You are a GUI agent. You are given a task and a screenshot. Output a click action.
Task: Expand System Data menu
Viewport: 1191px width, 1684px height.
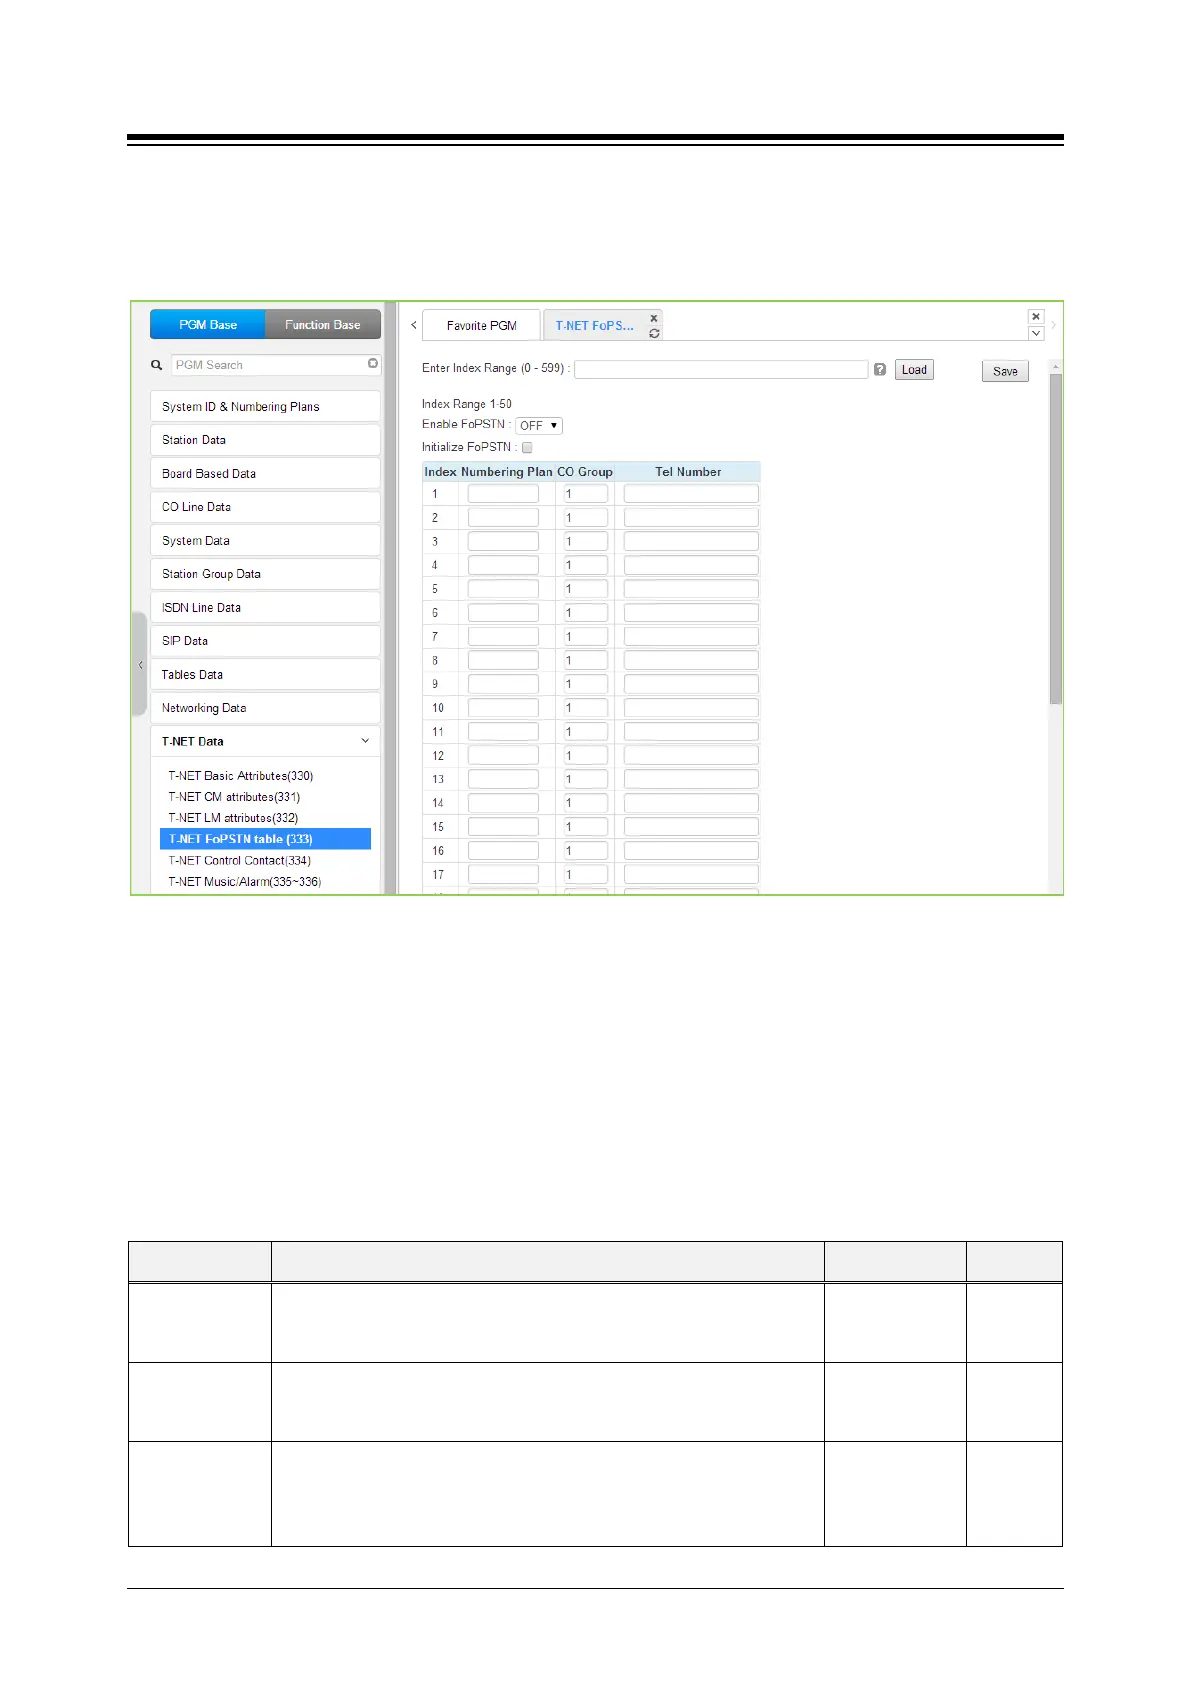click(x=265, y=541)
